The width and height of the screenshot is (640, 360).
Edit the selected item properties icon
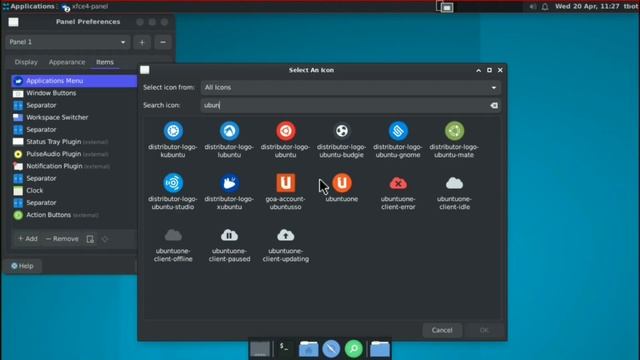click(x=90, y=239)
